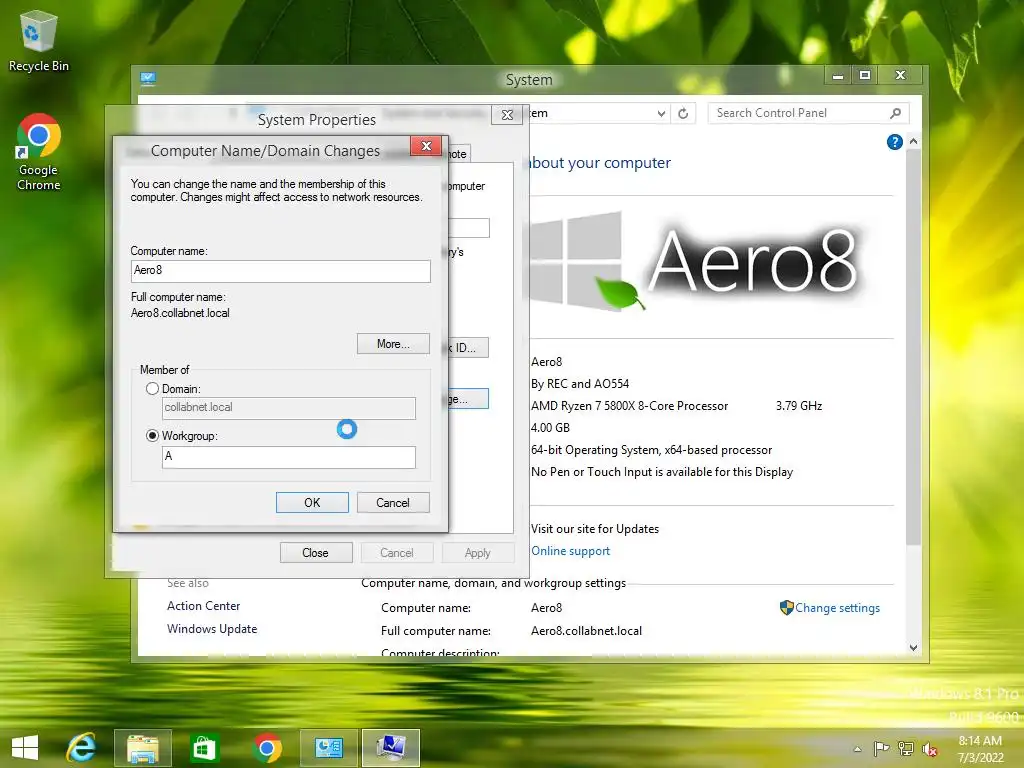
Task: Launch Chrome from the taskbar
Action: click(266, 748)
